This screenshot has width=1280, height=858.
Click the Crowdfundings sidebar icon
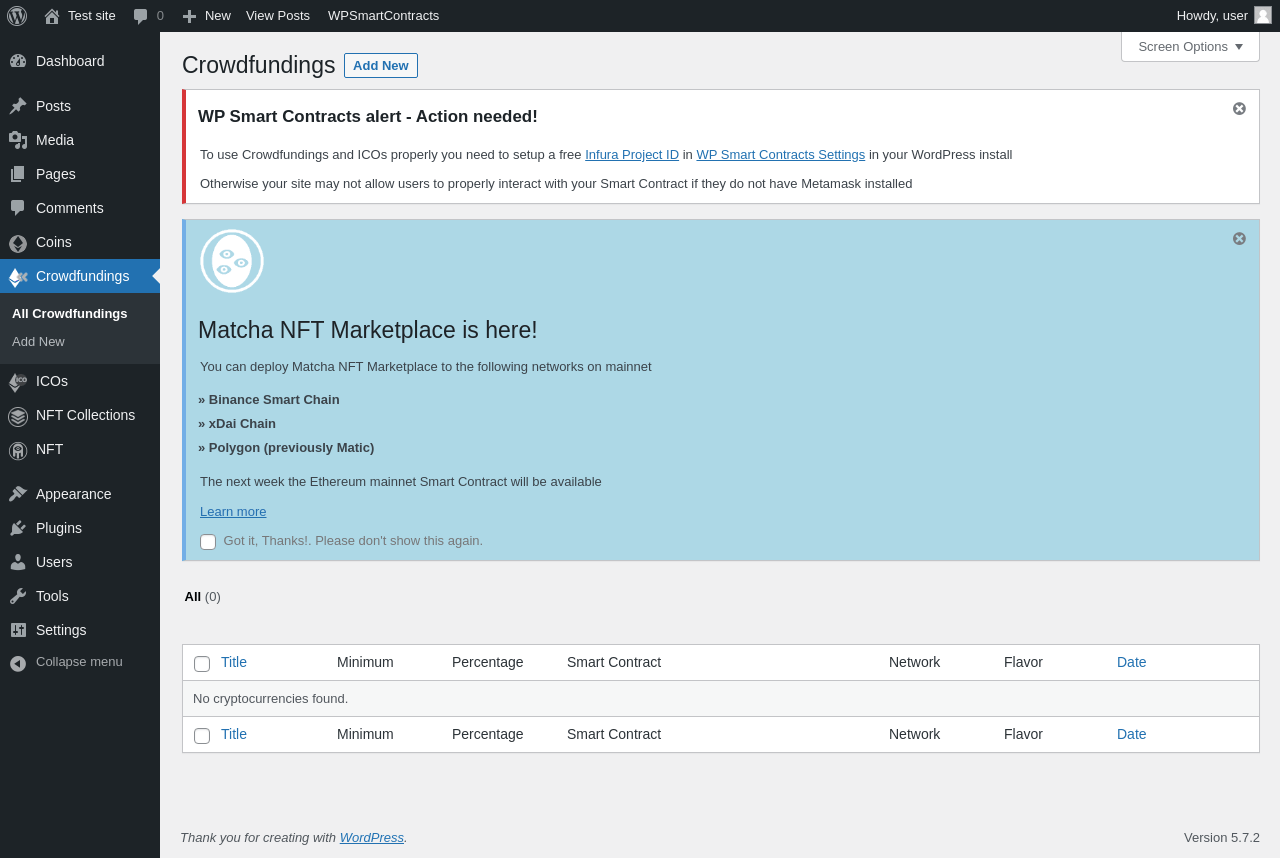(x=18, y=277)
